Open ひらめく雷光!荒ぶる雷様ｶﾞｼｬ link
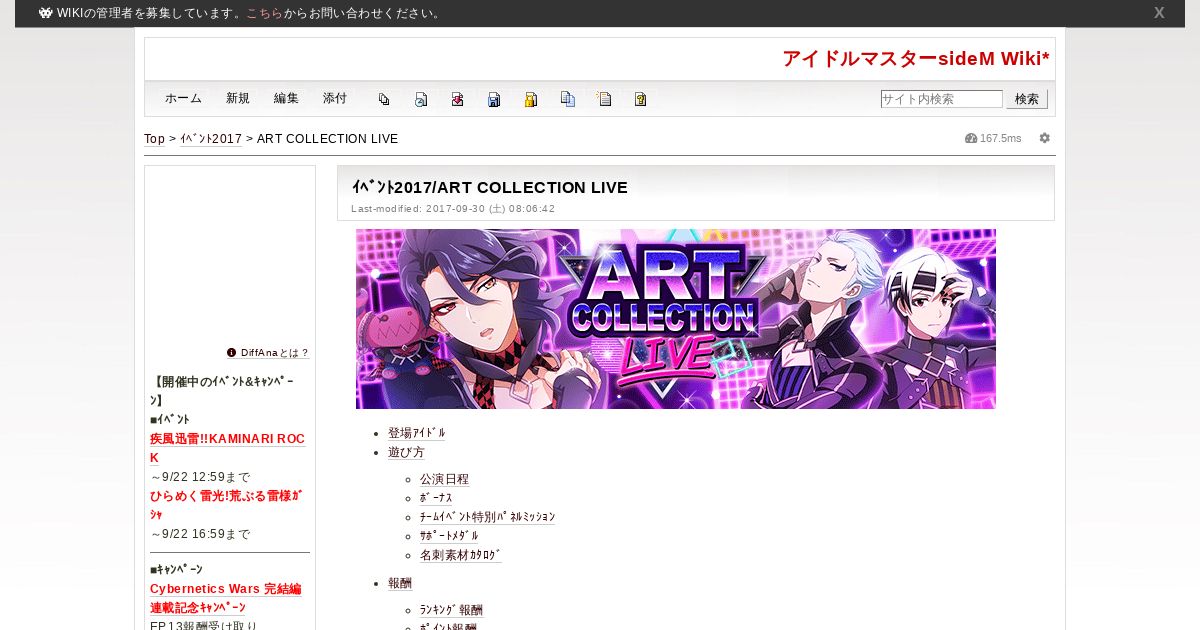The width and height of the screenshot is (1200, 630). 226,505
